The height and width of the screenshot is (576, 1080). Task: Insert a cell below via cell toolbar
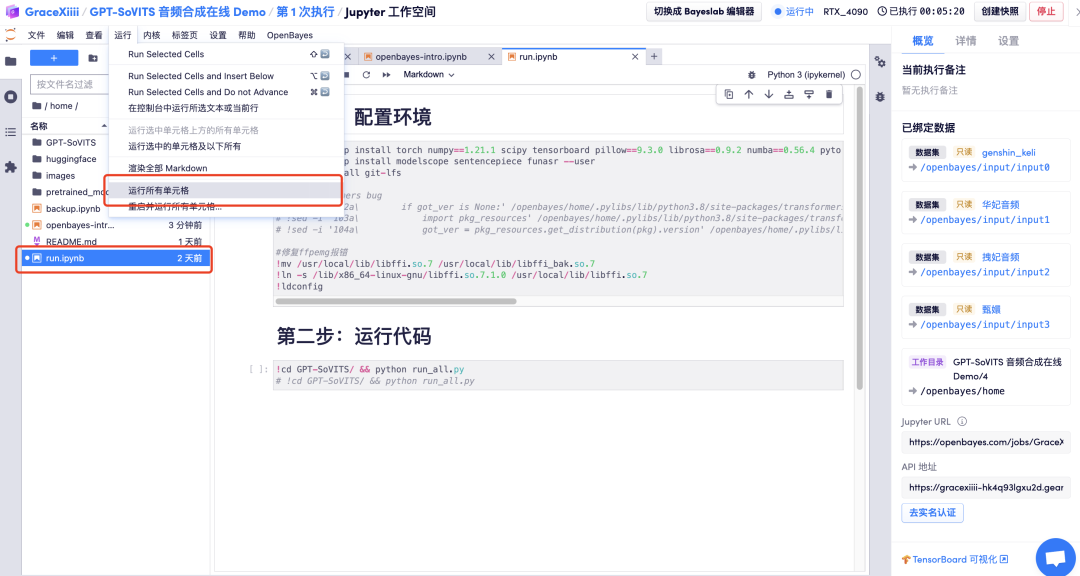[809, 94]
